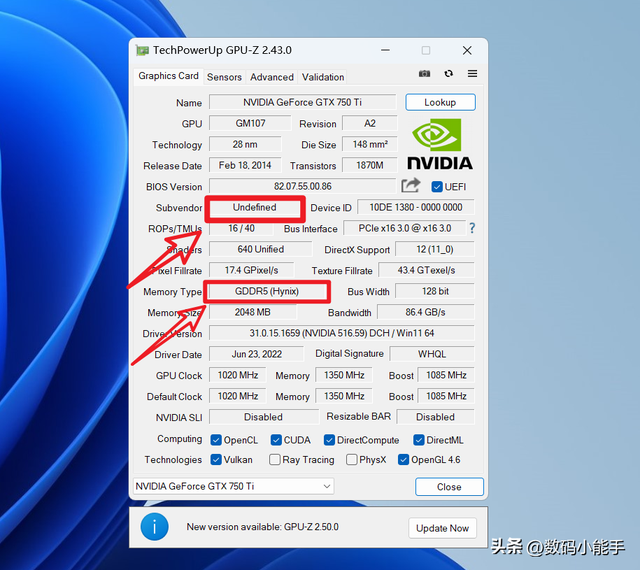This screenshot has width=640, height=570.
Task: Click the Lookup button
Action: 440,102
